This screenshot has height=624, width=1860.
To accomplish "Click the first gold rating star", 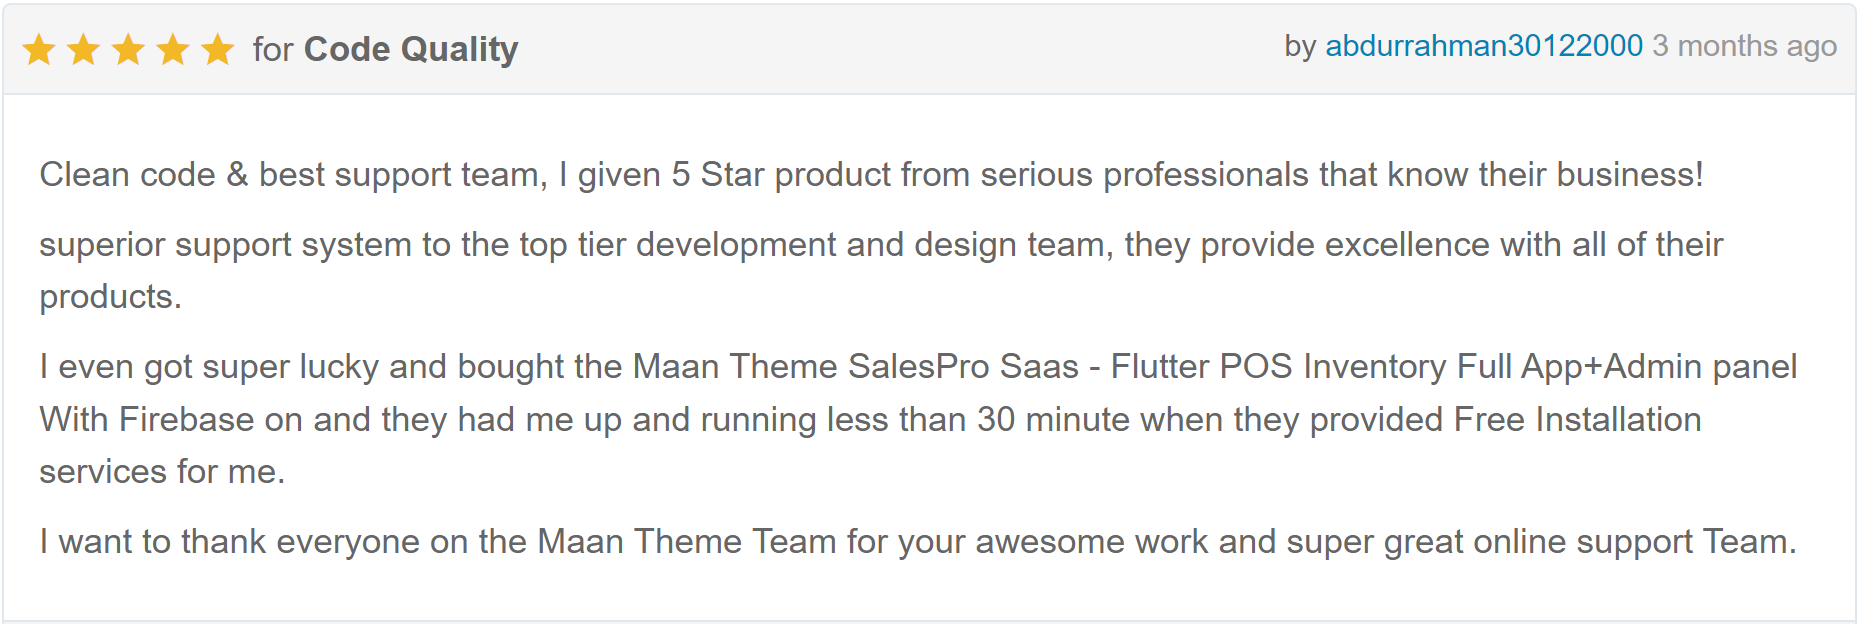I will [39, 49].
